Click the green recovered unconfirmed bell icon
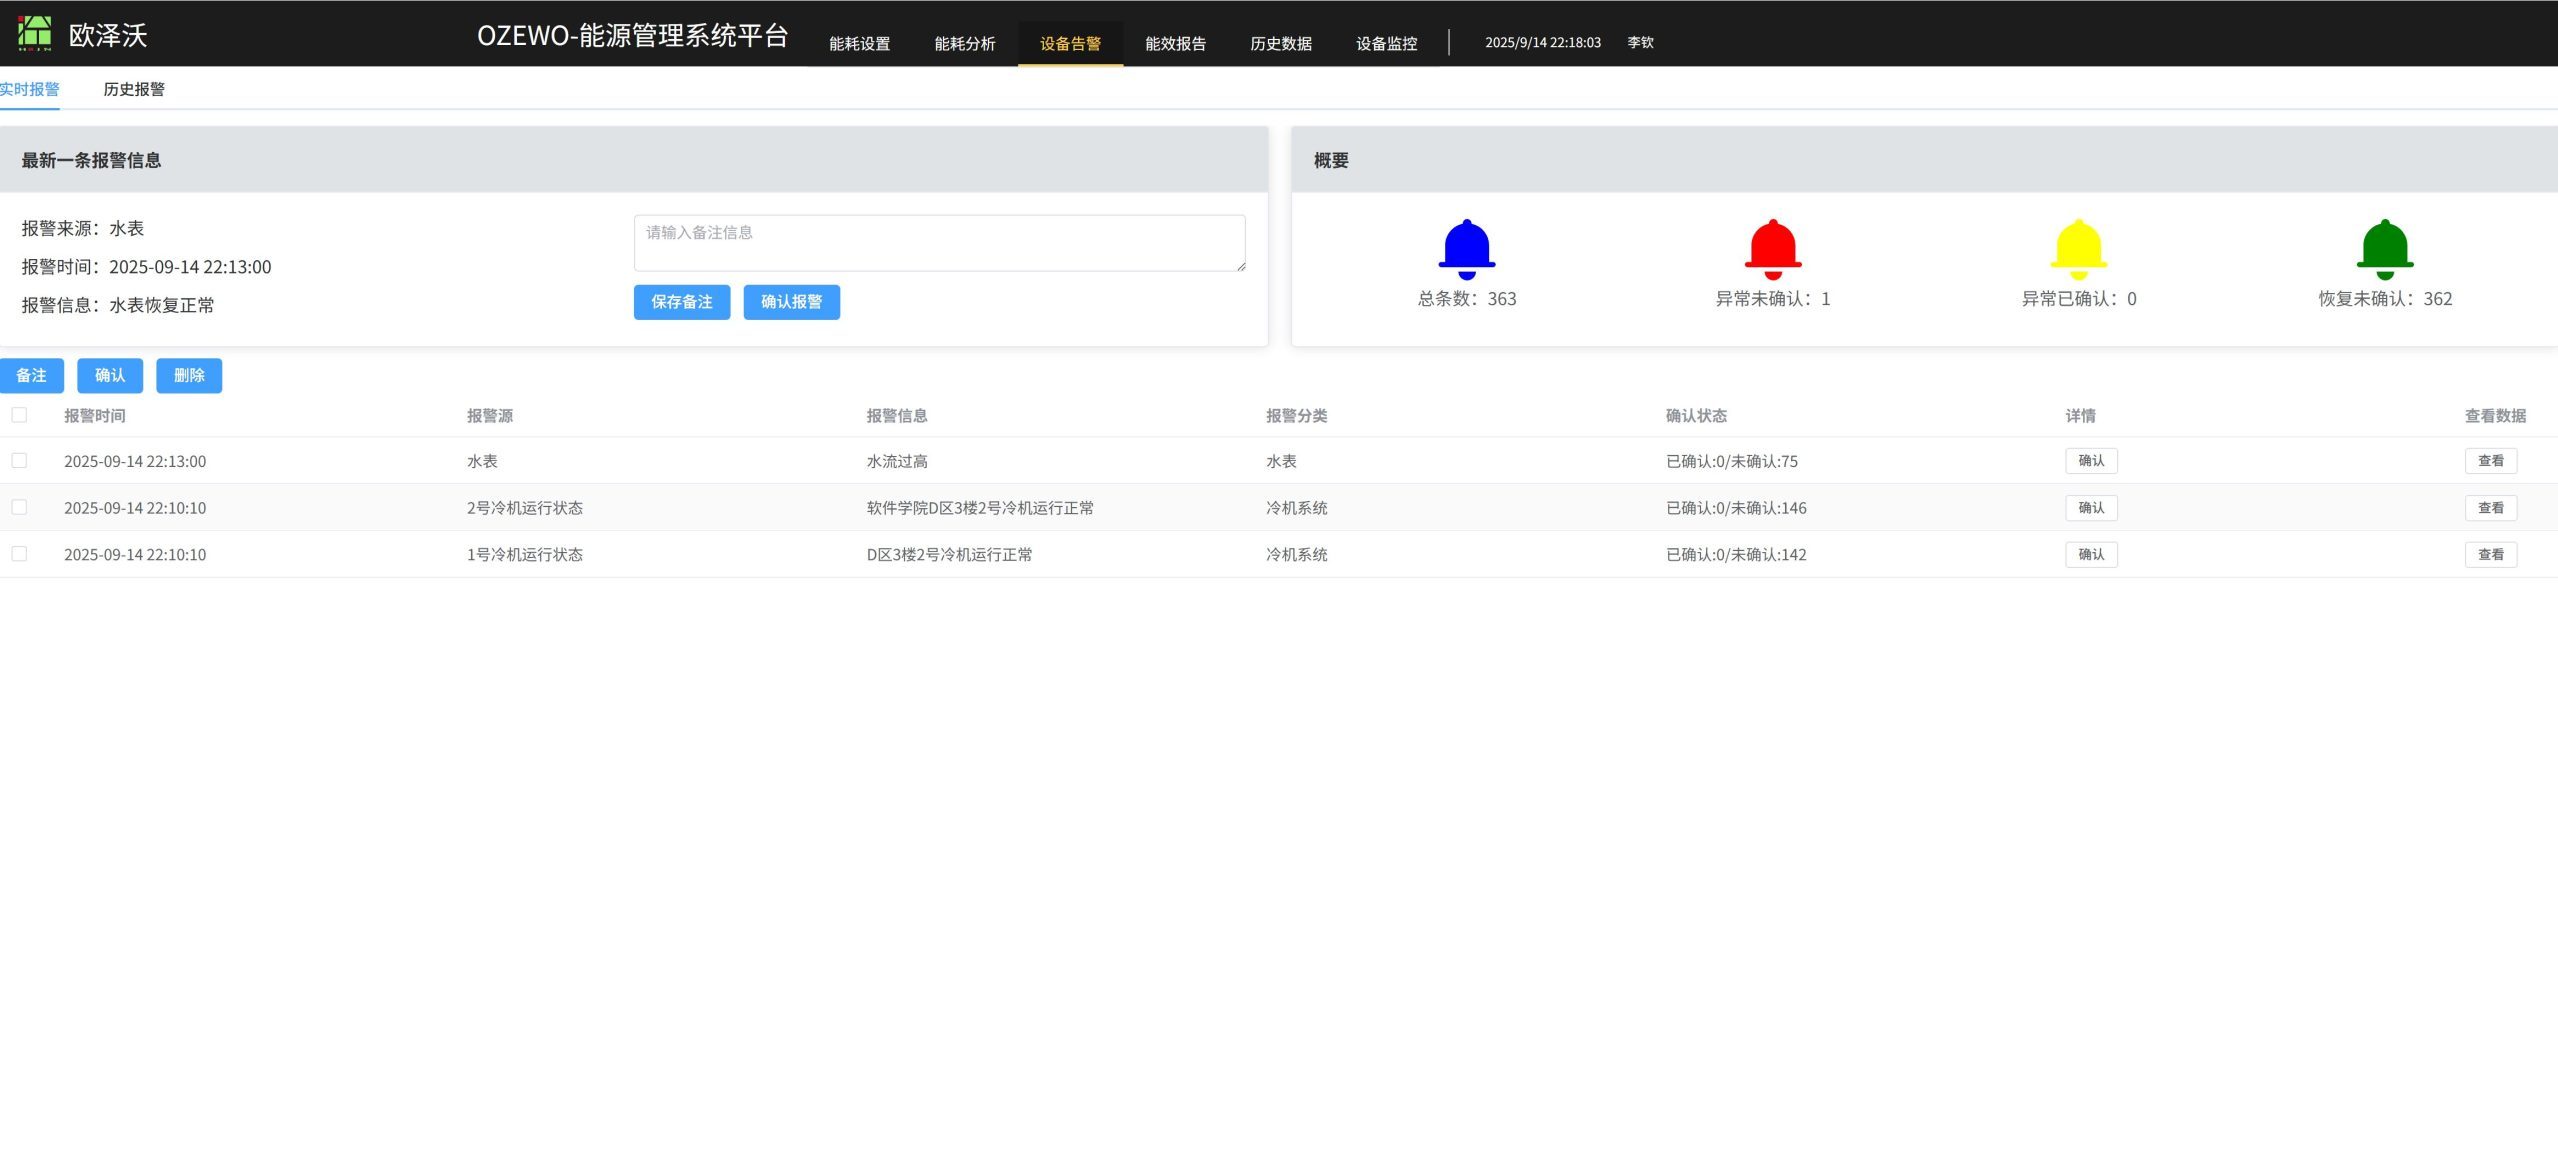The height and width of the screenshot is (1153, 2558). (x=2384, y=249)
